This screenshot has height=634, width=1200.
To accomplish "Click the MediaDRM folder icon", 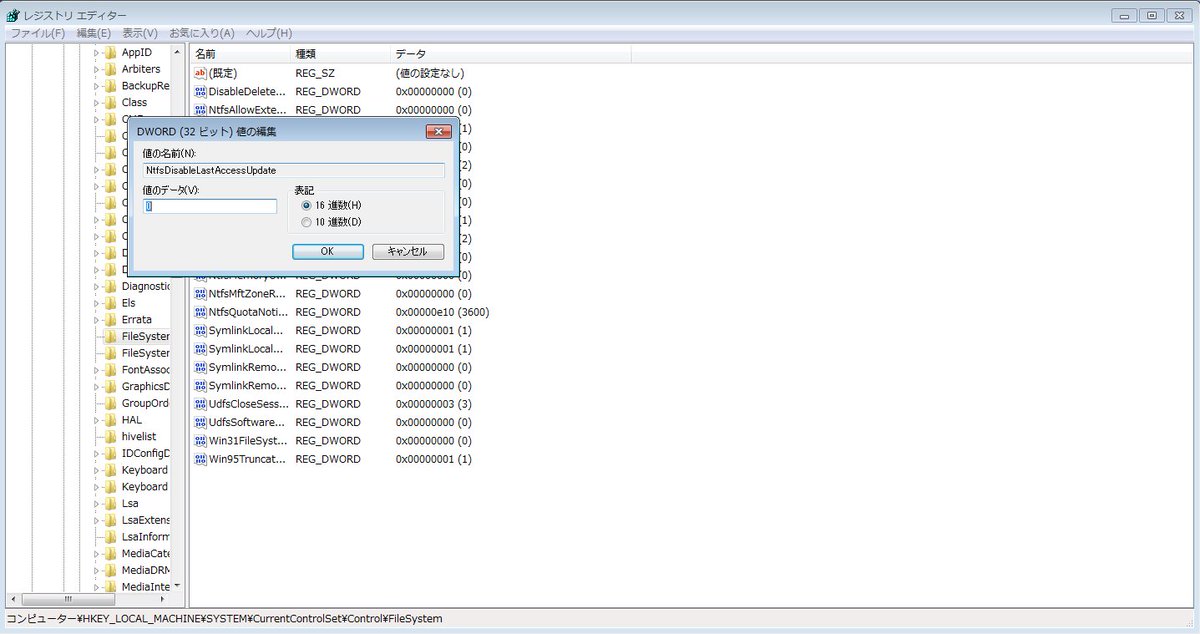I will point(111,570).
